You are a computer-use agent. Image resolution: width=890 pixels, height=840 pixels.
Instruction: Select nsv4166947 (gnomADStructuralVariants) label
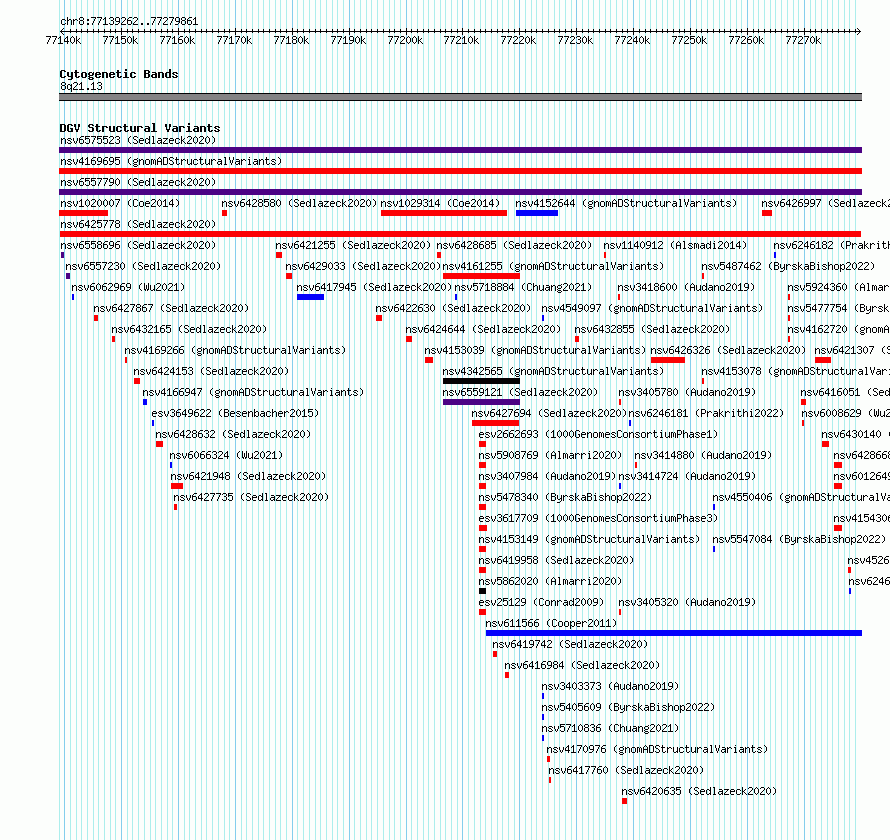[x=253, y=392]
